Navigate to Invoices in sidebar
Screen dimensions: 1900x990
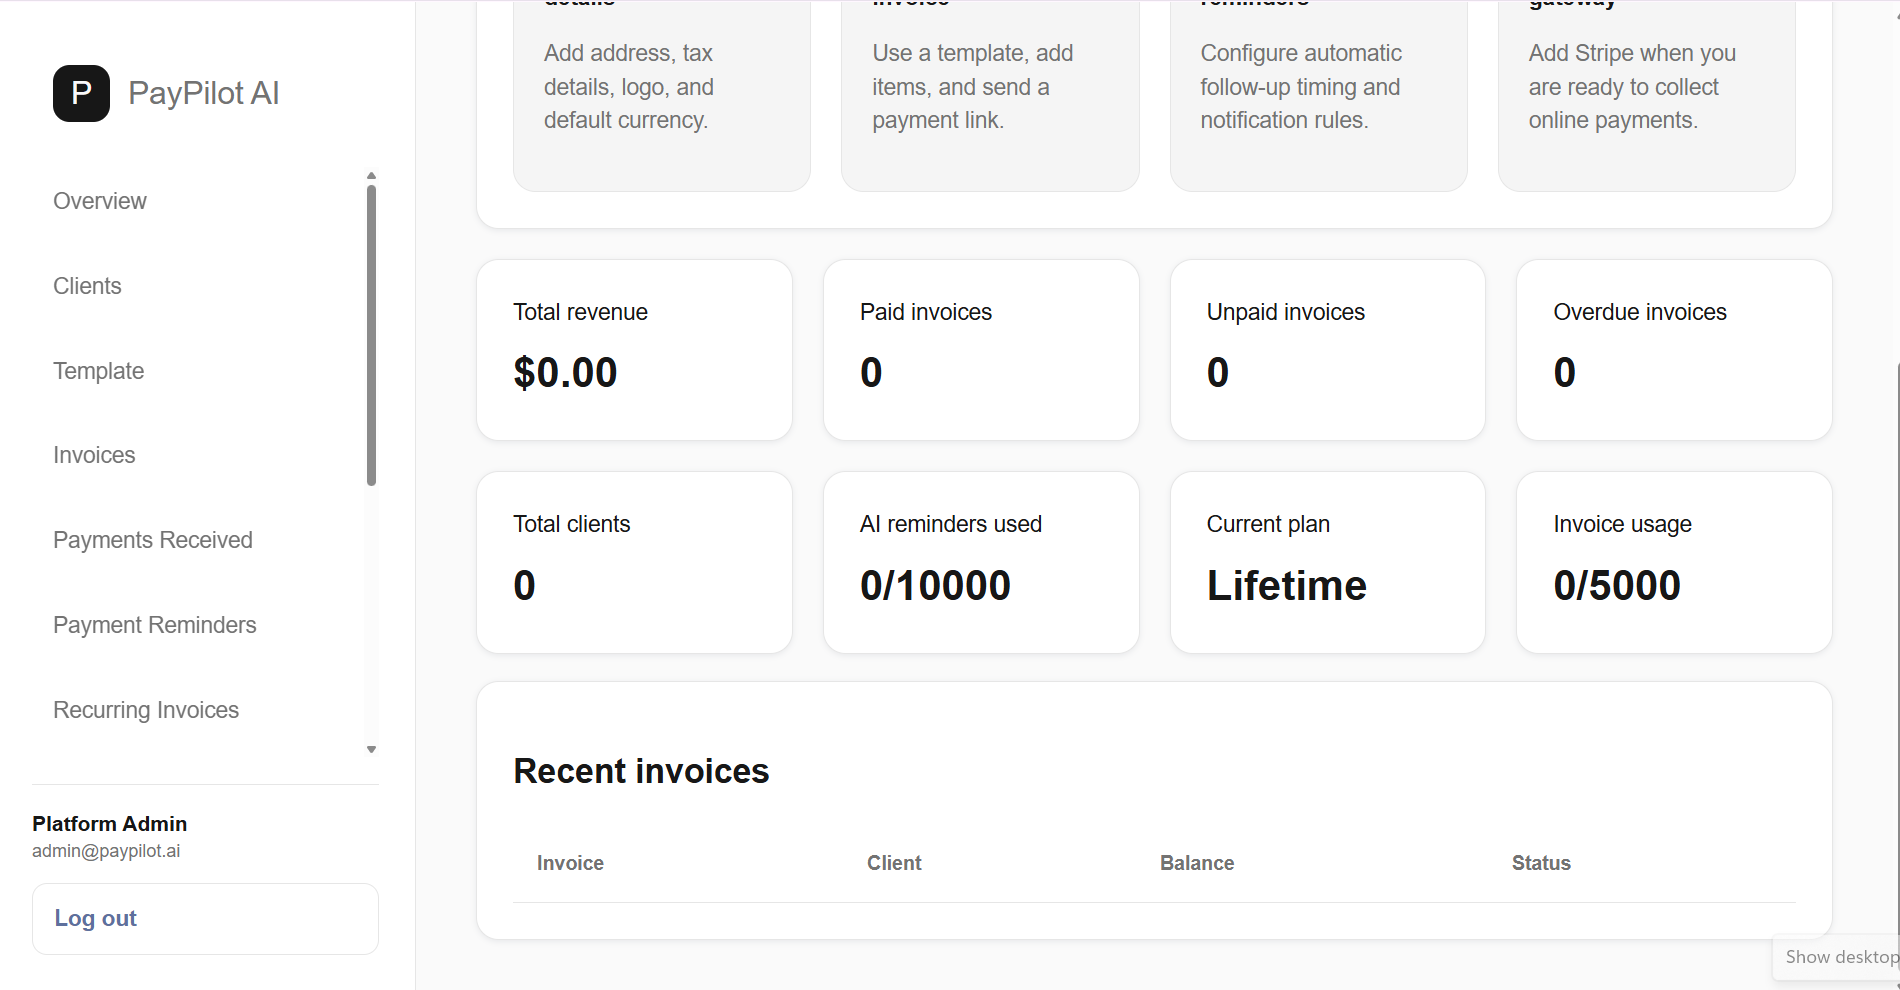[94, 455]
